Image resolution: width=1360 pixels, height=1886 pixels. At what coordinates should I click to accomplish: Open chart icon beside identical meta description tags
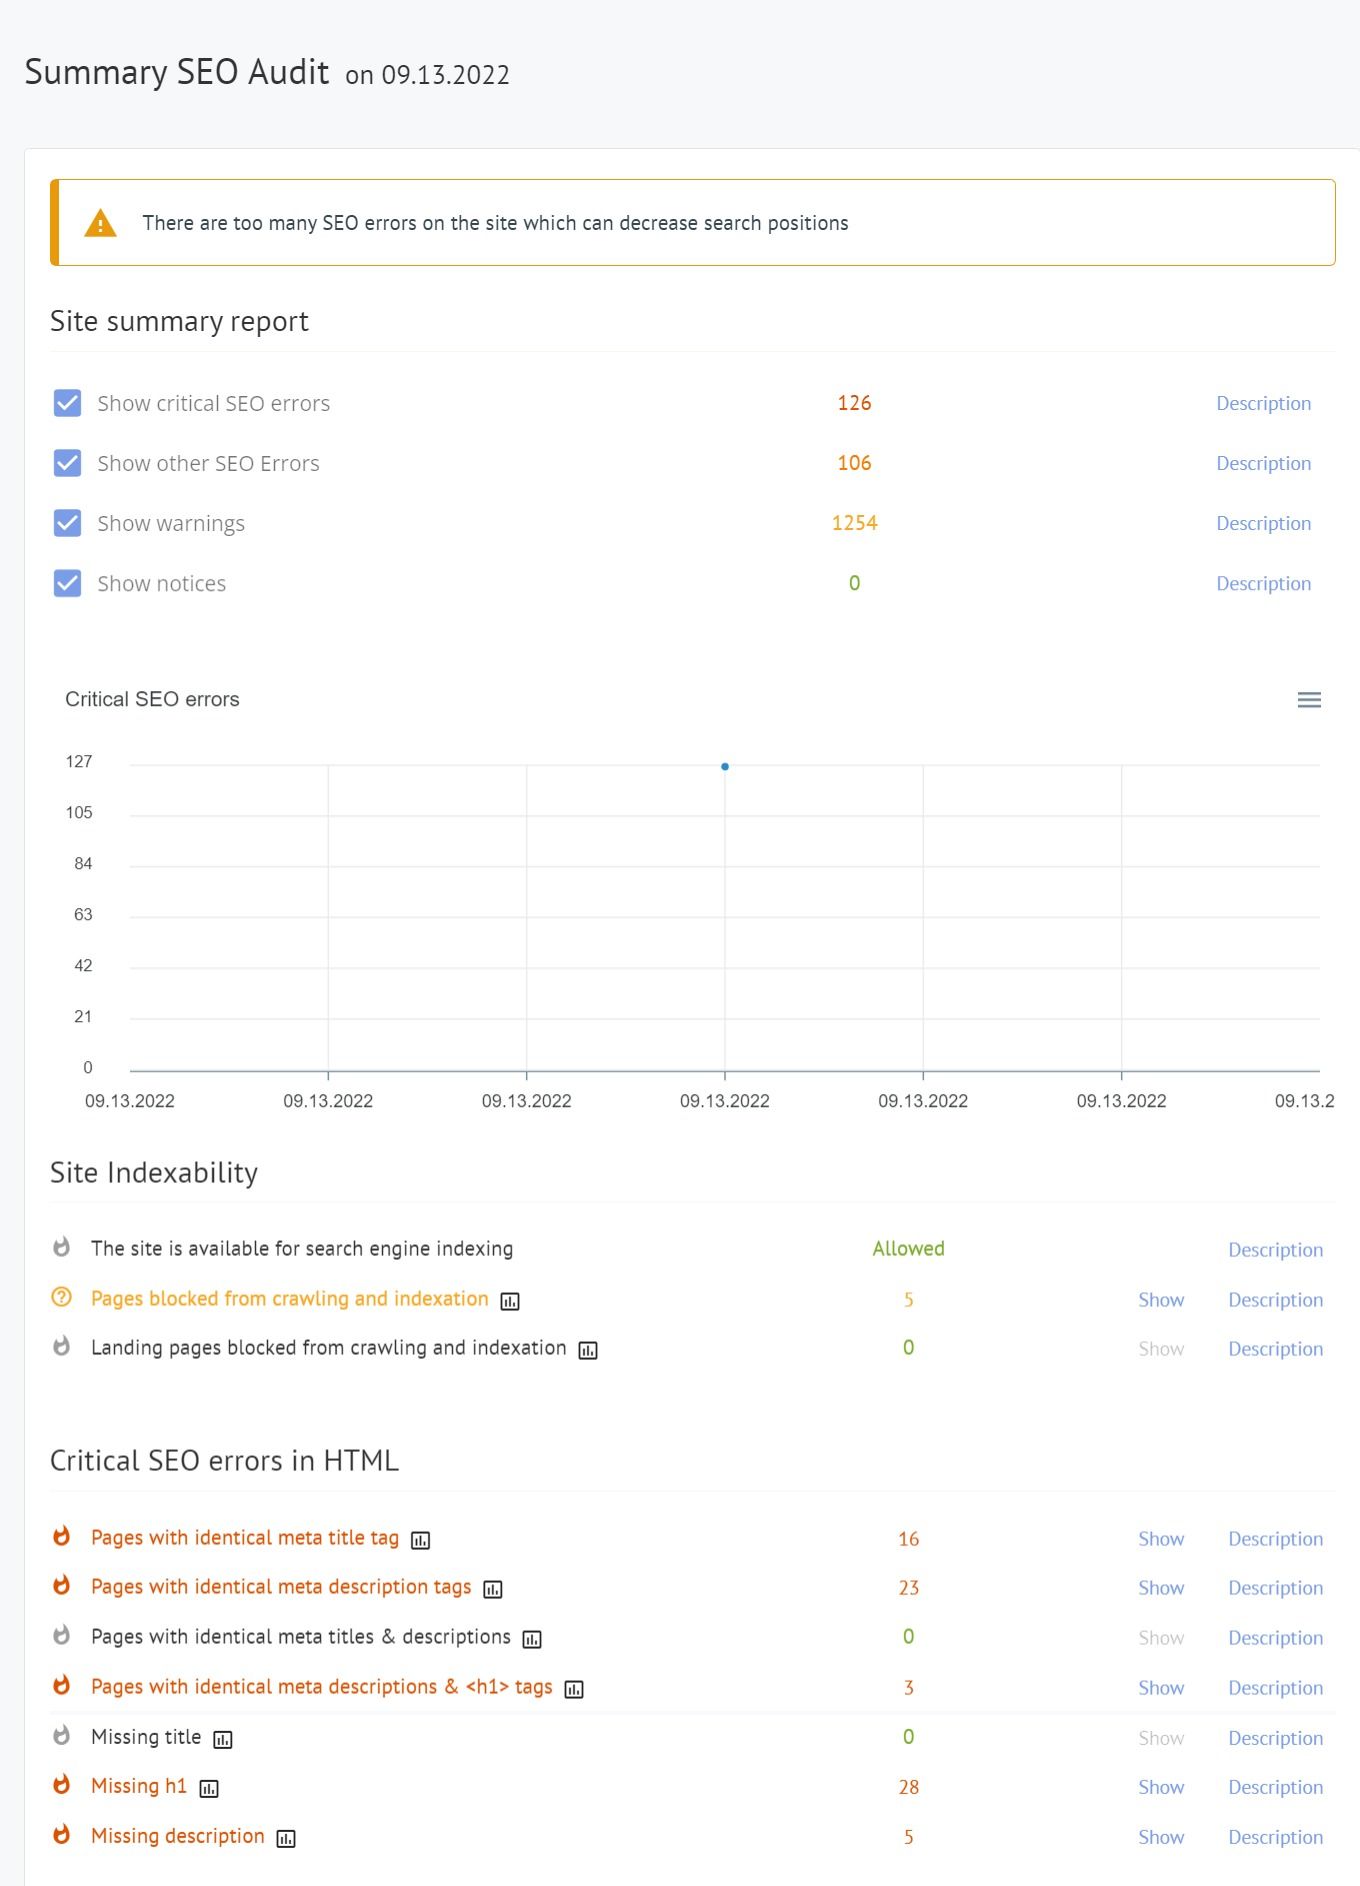(x=493, y=1590)
